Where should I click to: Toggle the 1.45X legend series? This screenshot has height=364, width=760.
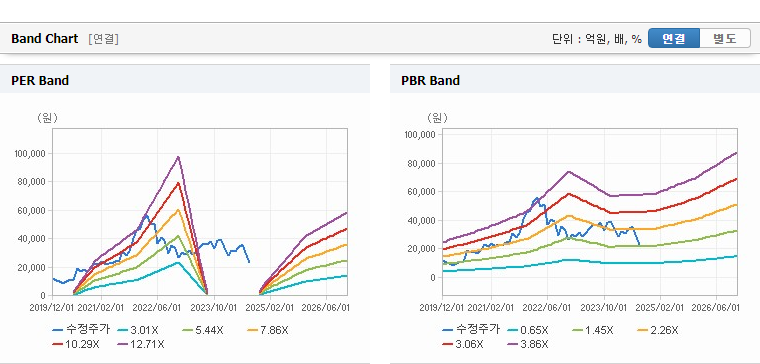click(x=592, y=330)
